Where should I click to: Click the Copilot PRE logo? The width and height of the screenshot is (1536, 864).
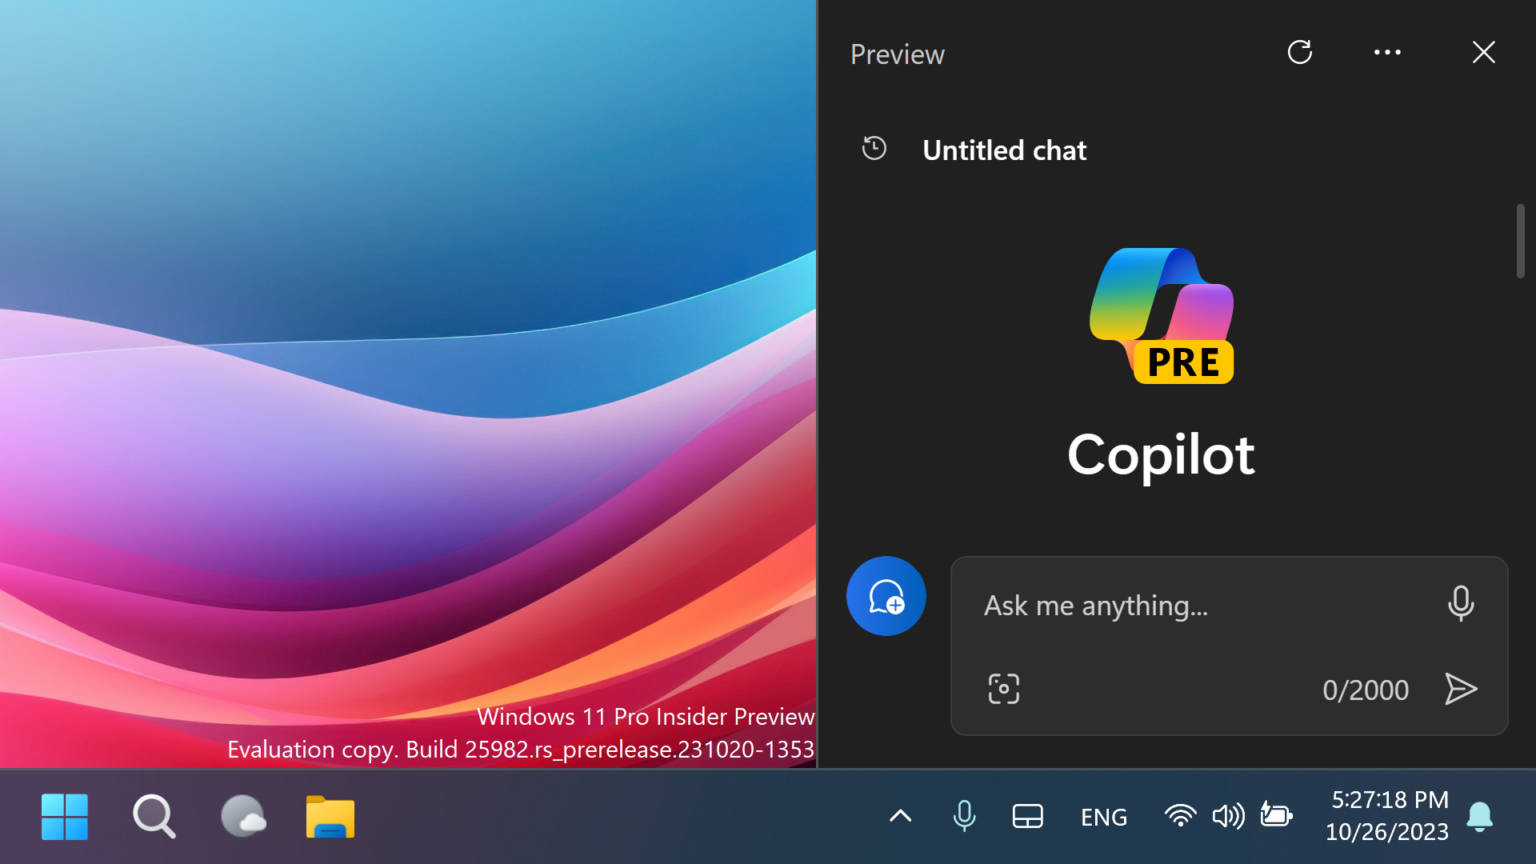(x=1161, y=315)
